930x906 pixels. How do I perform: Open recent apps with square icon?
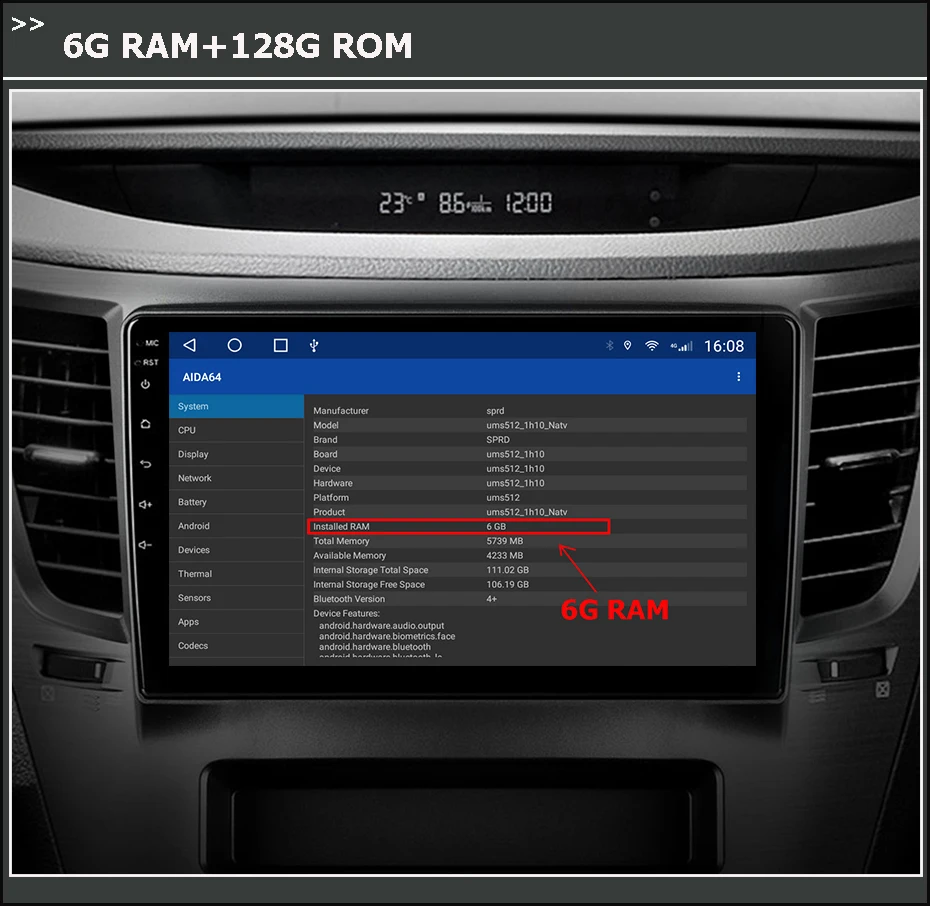point(281,345)
